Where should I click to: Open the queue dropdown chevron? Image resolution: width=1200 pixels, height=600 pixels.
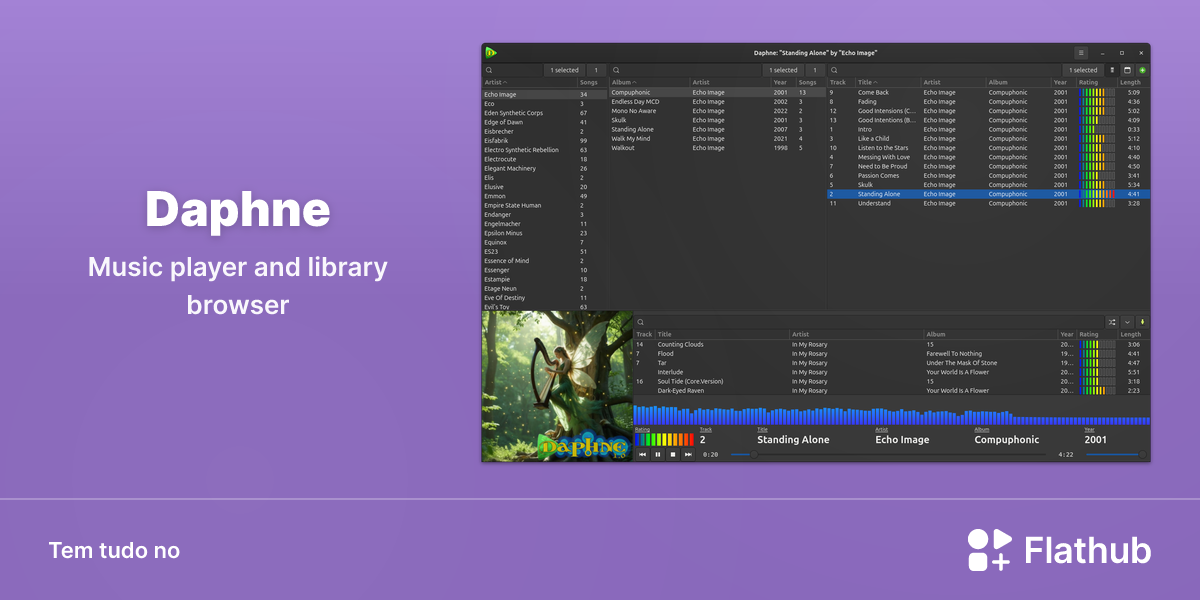coord(1127,322)
